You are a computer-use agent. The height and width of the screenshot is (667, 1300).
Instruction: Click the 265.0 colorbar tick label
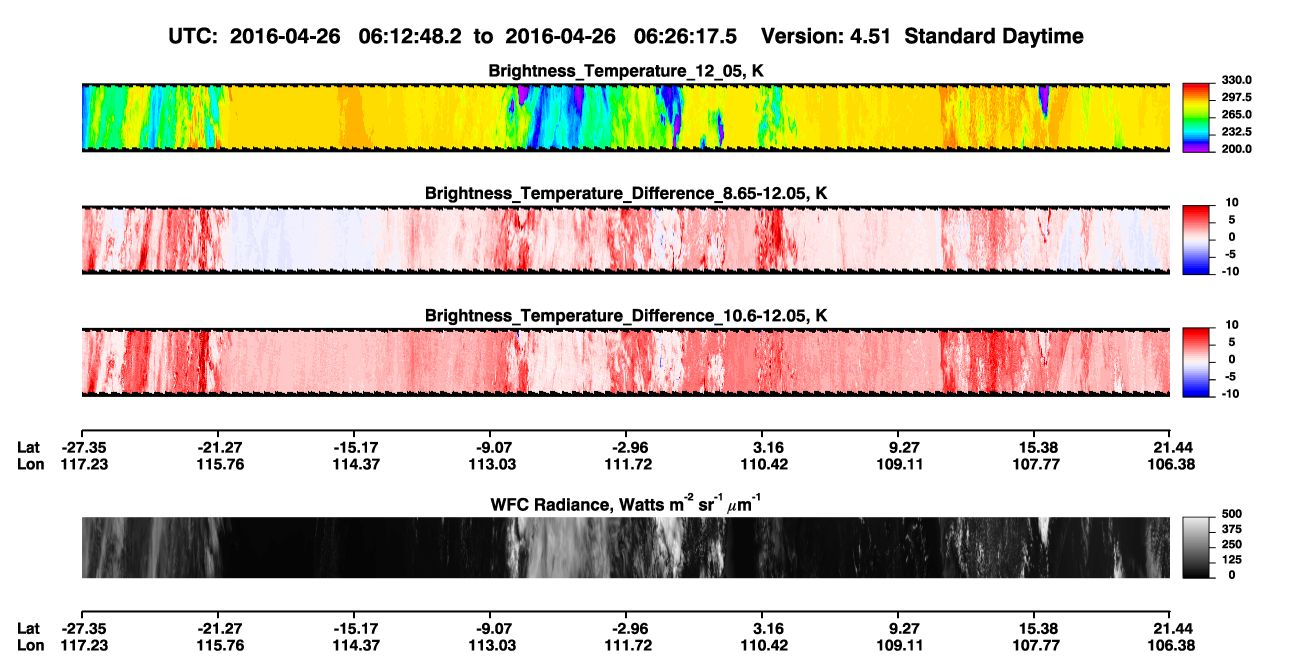(1236, 115)
